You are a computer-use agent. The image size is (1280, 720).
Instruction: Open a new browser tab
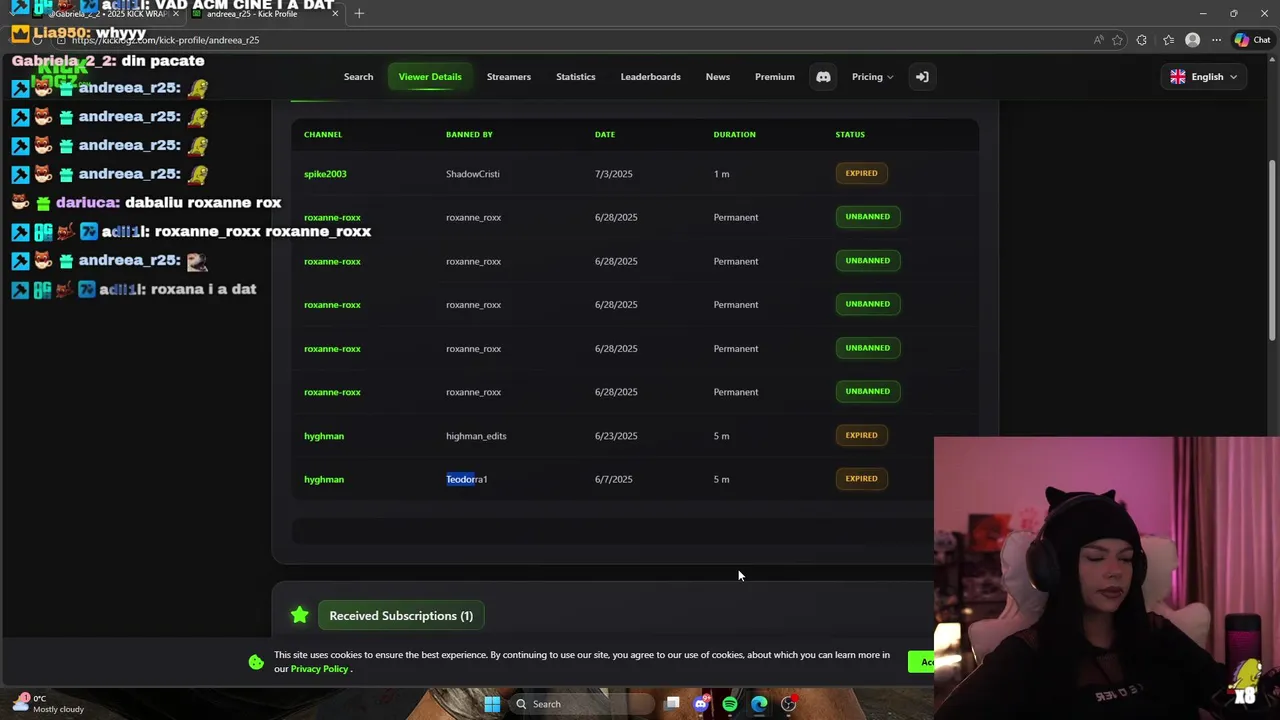pyautogui.click(x=359, y=13)
